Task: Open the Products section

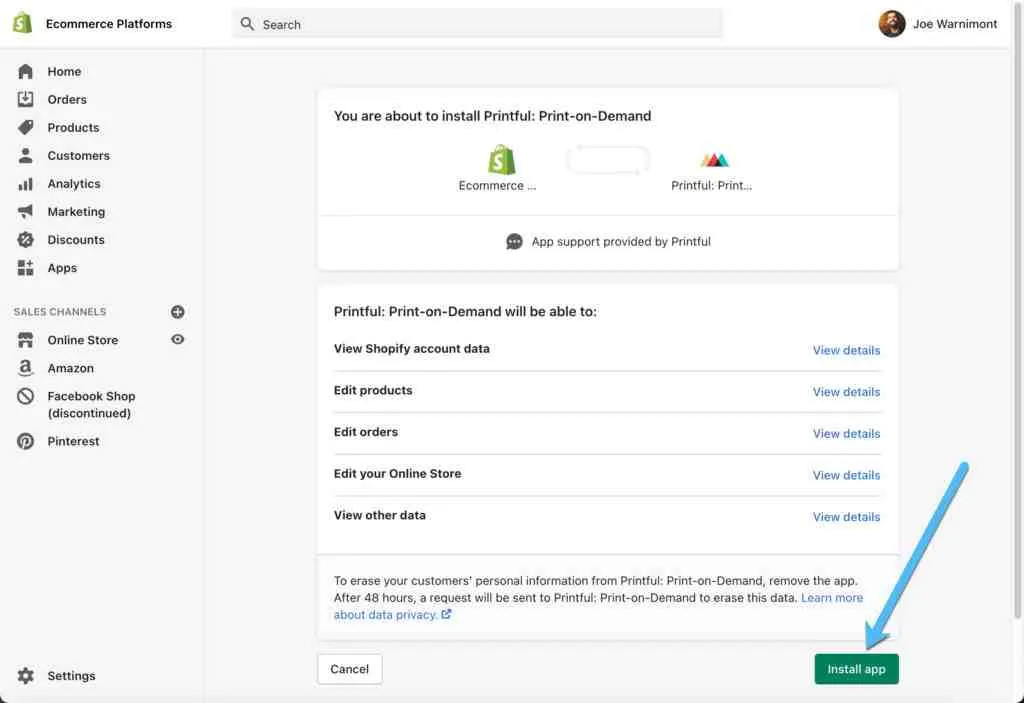Action: pyautogui.click(x=73, y=127)
